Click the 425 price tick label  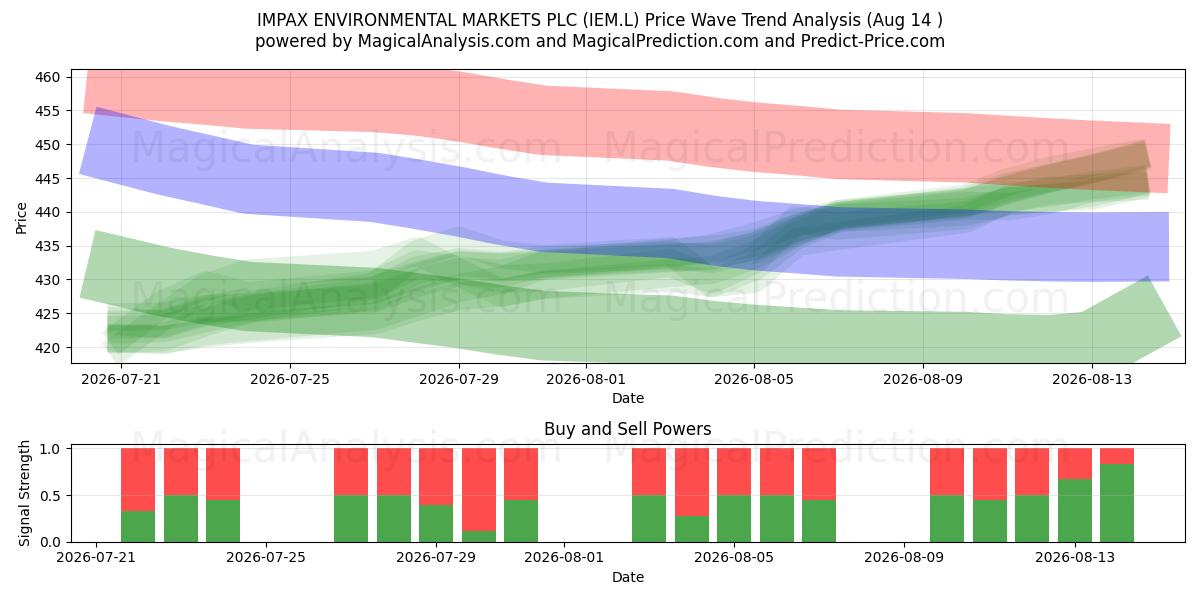[50, 314]
